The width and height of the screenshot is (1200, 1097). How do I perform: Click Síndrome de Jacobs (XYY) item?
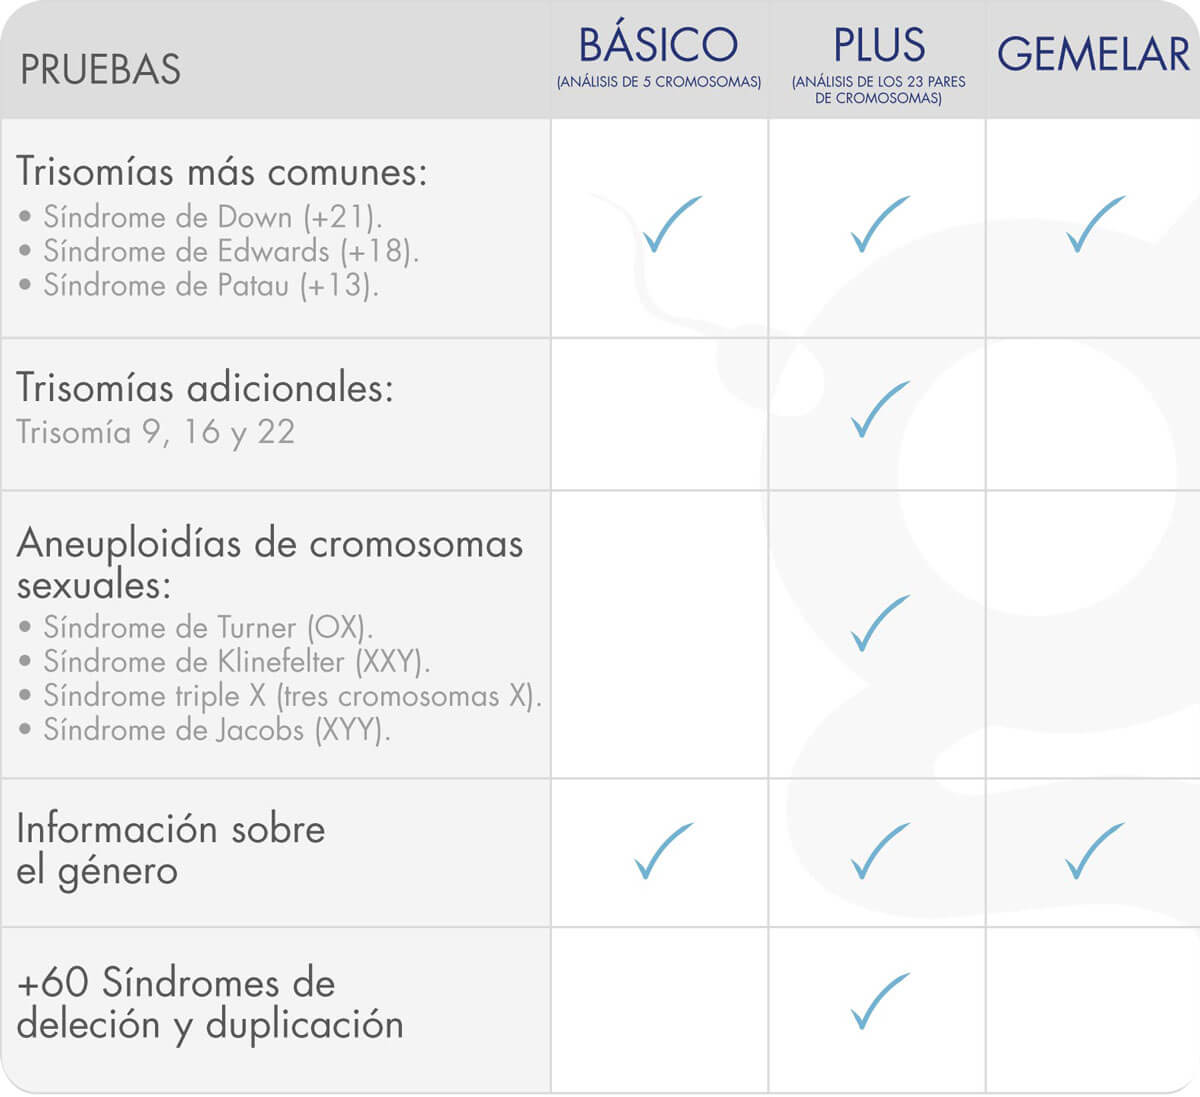click(x=216, y=730)
